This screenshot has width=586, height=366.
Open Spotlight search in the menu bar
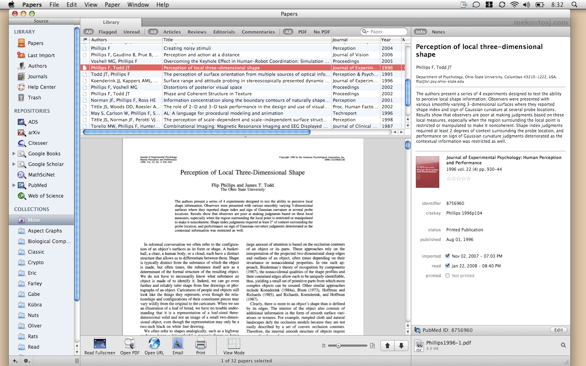pos(574,4)
